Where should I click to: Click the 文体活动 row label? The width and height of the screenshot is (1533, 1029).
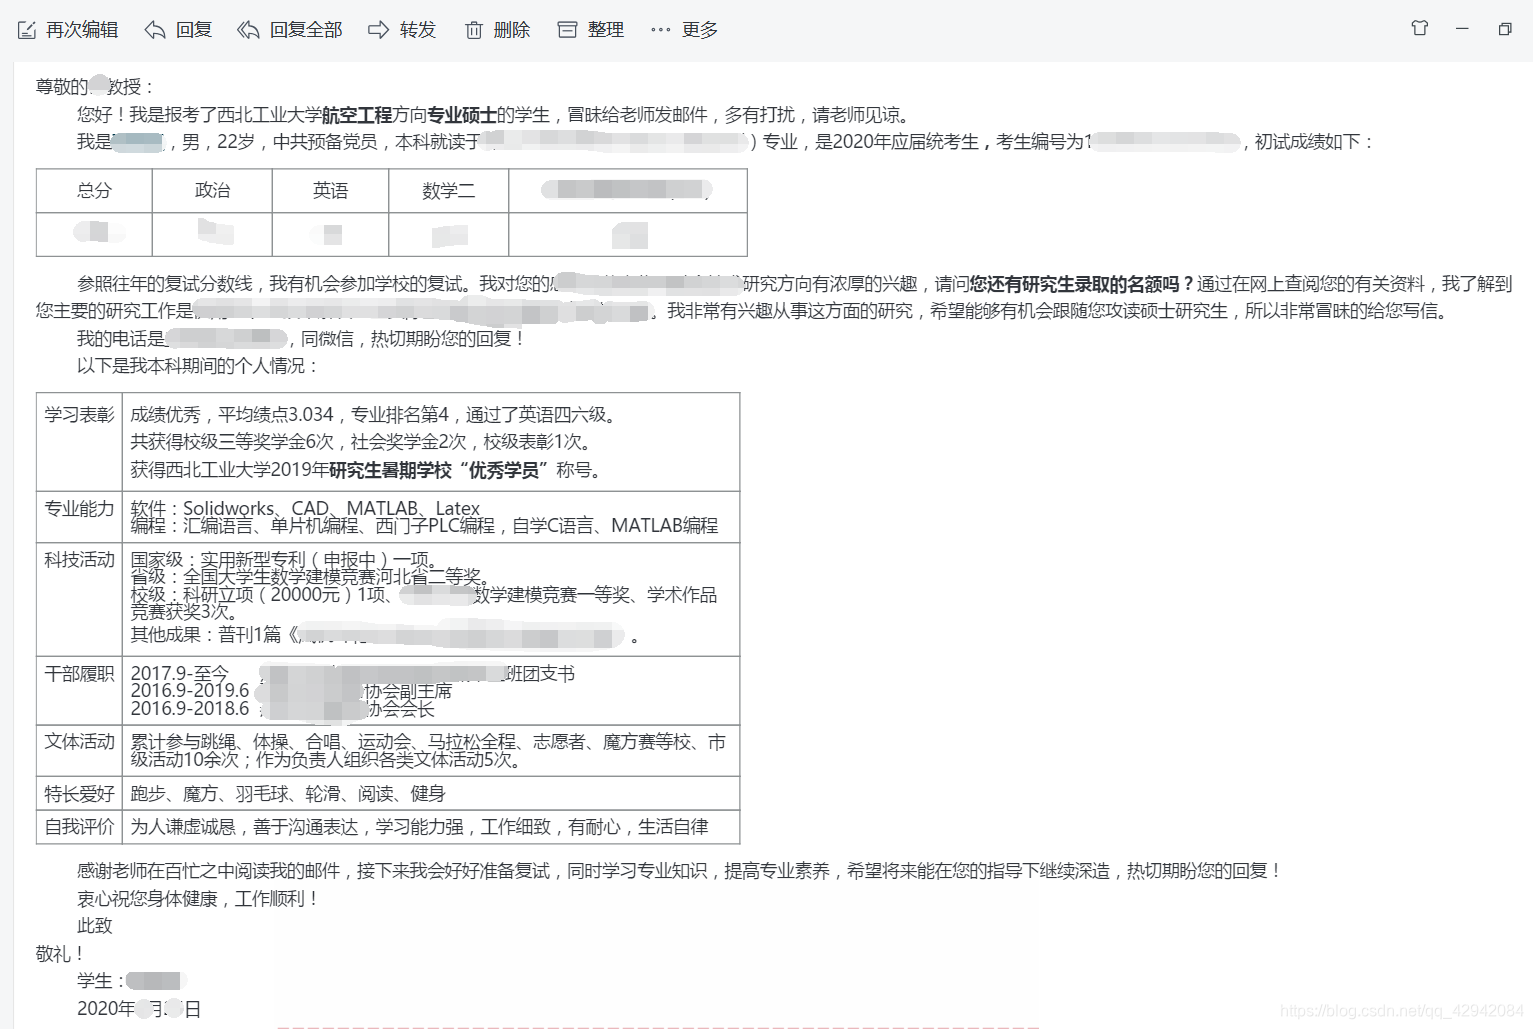pos(79,742)
